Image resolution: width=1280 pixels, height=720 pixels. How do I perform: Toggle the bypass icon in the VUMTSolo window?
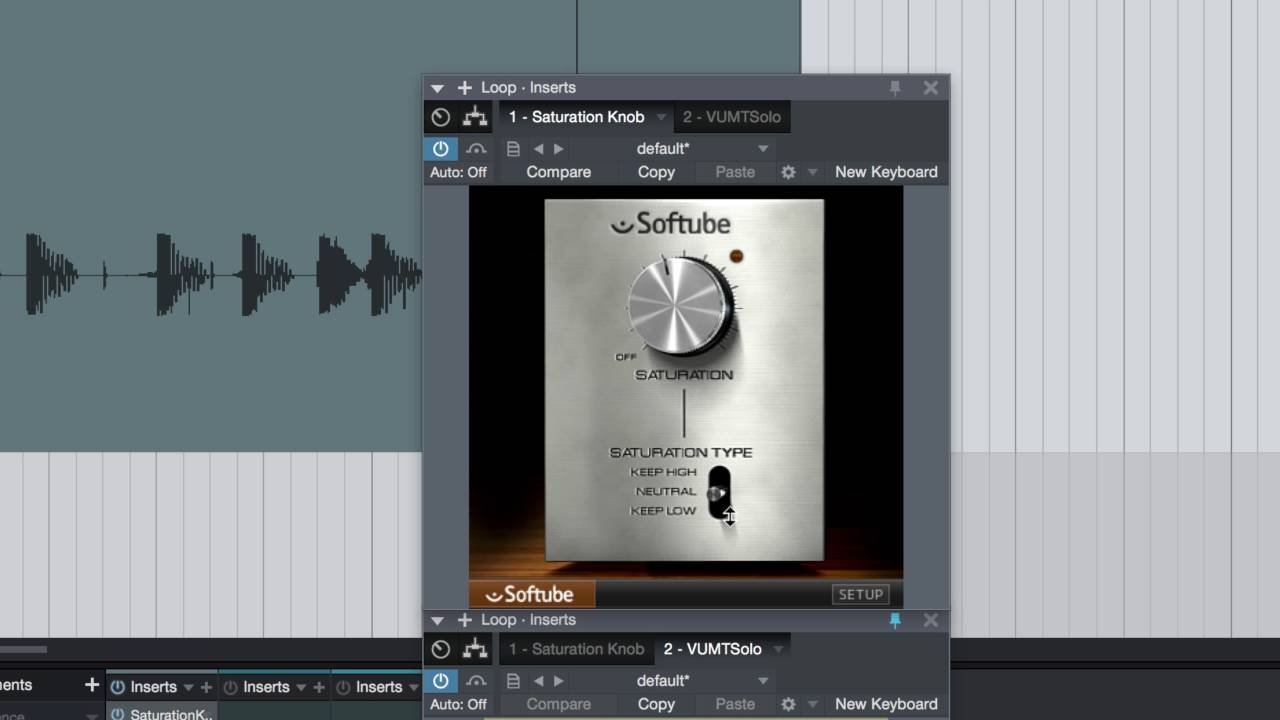pos(476,681)
